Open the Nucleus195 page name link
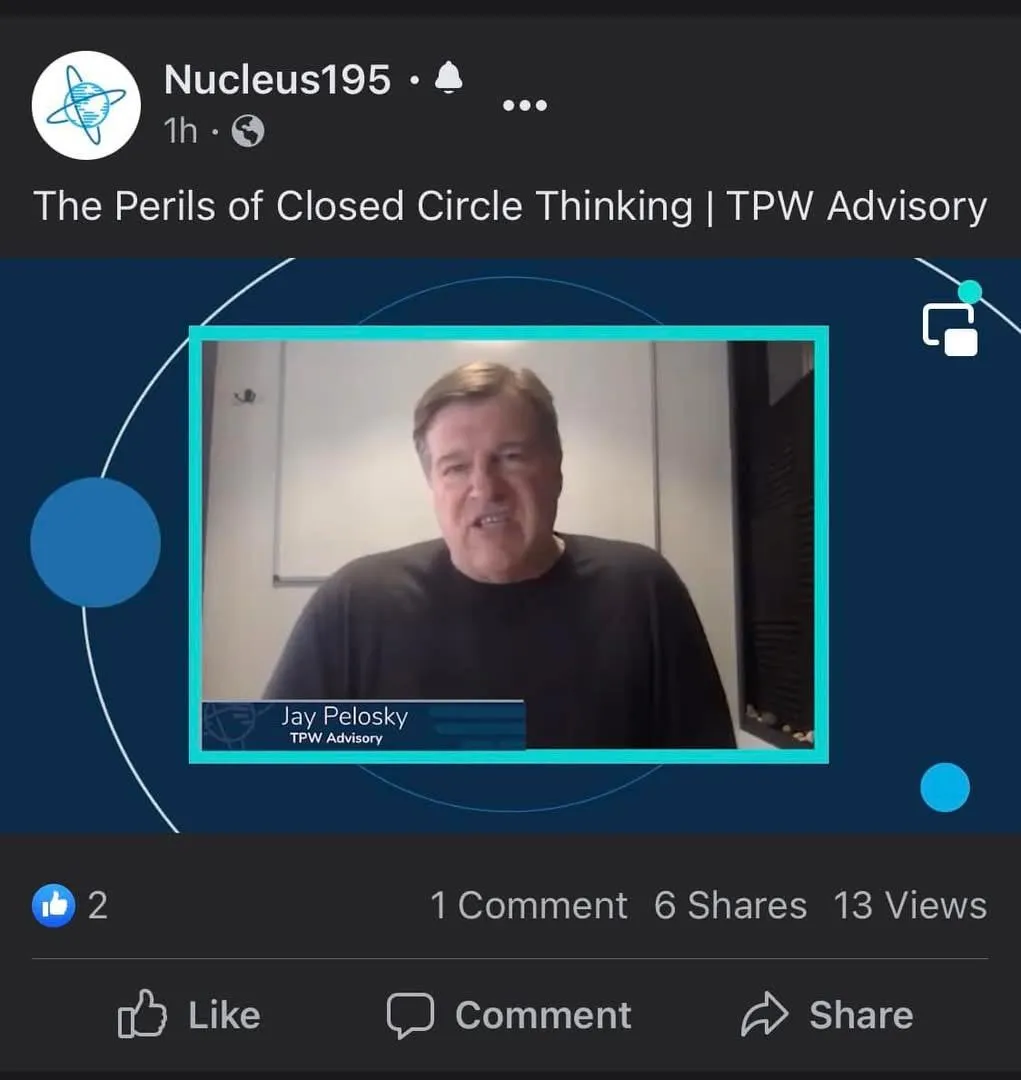 (277, 79)
